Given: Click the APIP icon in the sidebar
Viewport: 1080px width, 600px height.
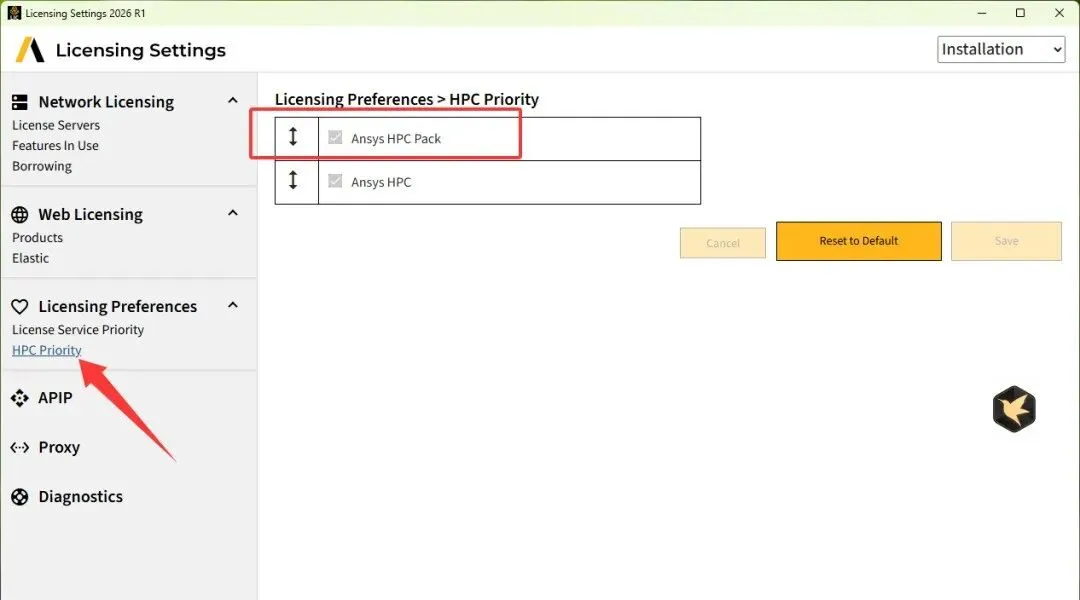Looking at the screenshot, I should 20,398.
